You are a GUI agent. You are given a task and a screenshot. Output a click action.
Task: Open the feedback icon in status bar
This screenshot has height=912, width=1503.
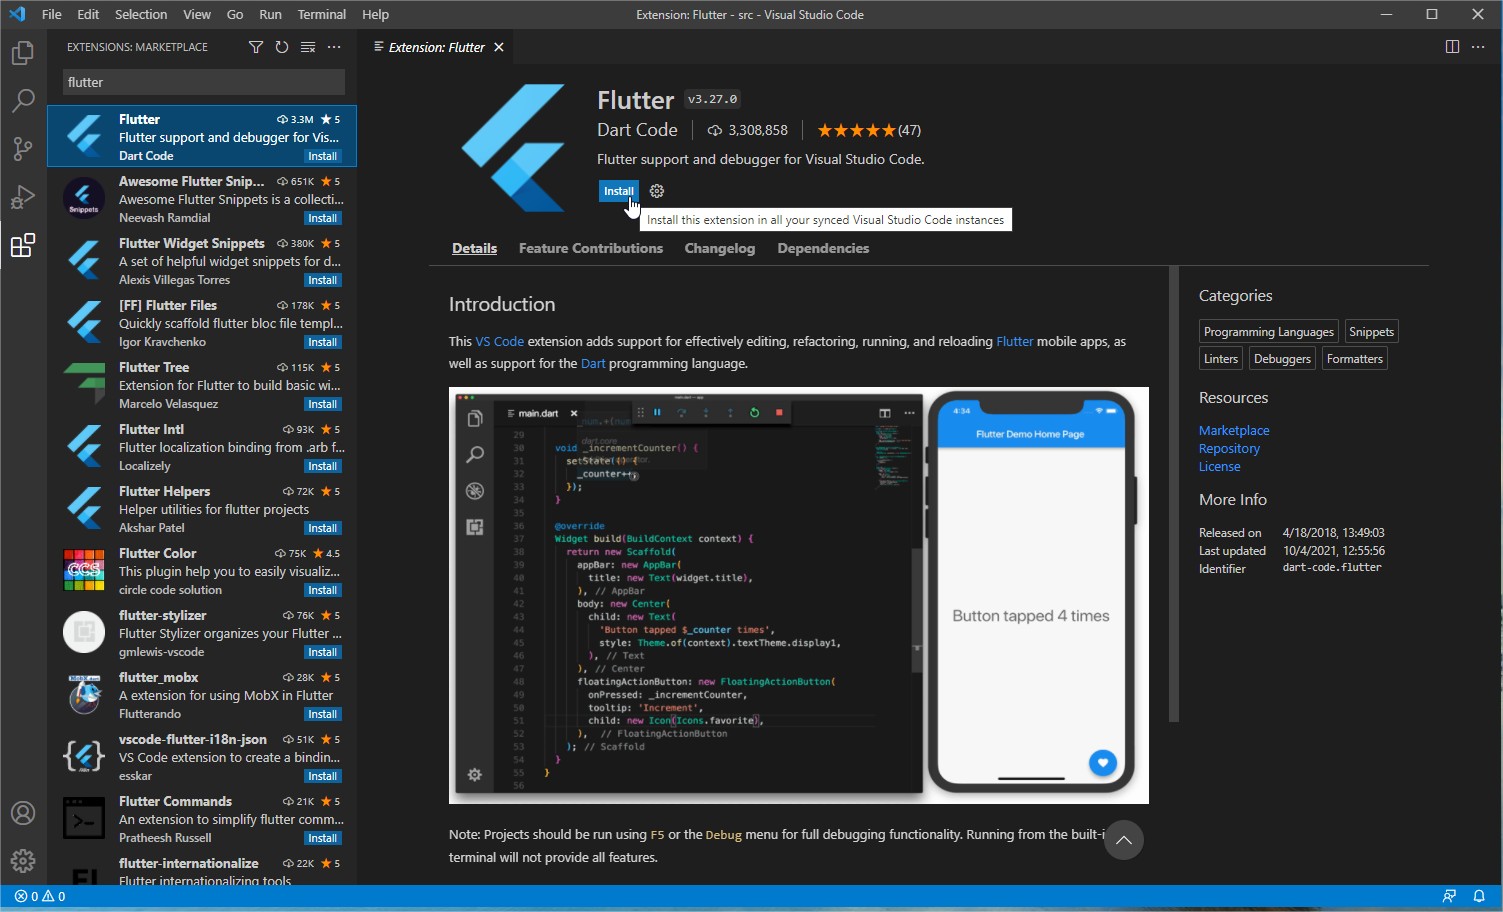[x=1449, y=896]
